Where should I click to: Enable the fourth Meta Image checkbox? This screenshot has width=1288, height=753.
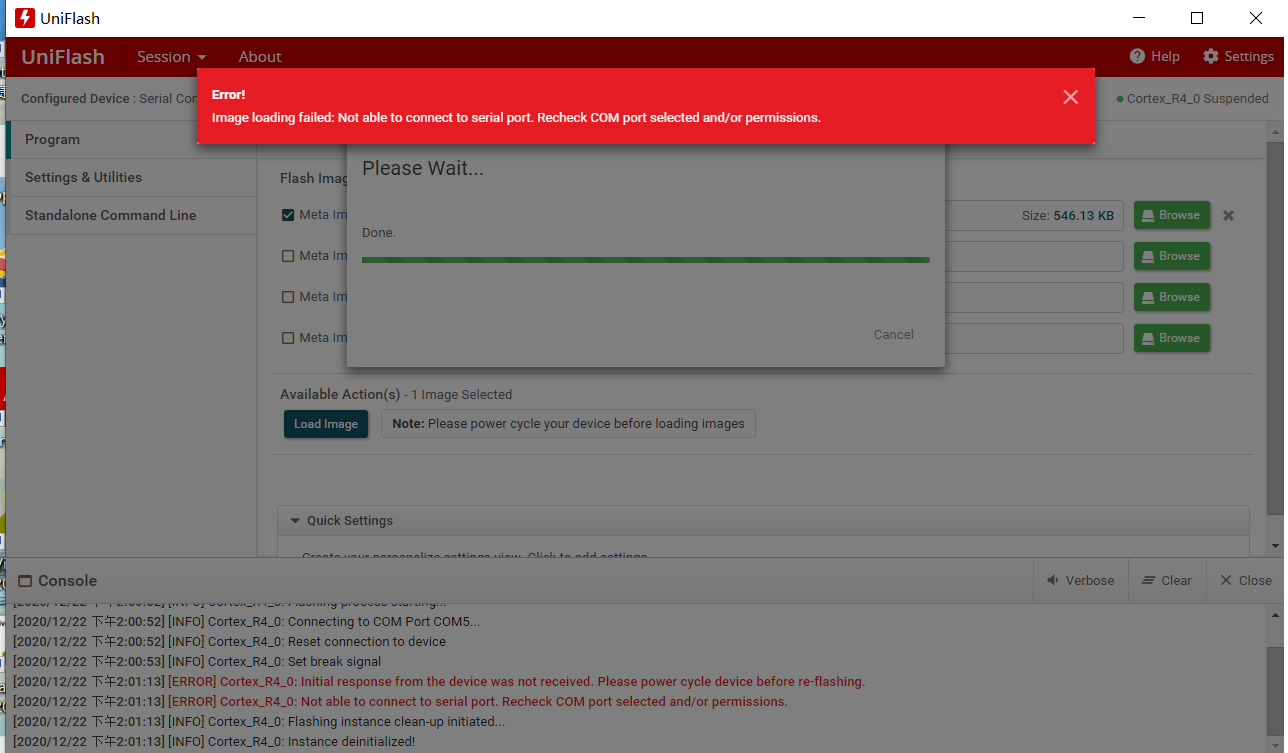(x=288, y=338)
